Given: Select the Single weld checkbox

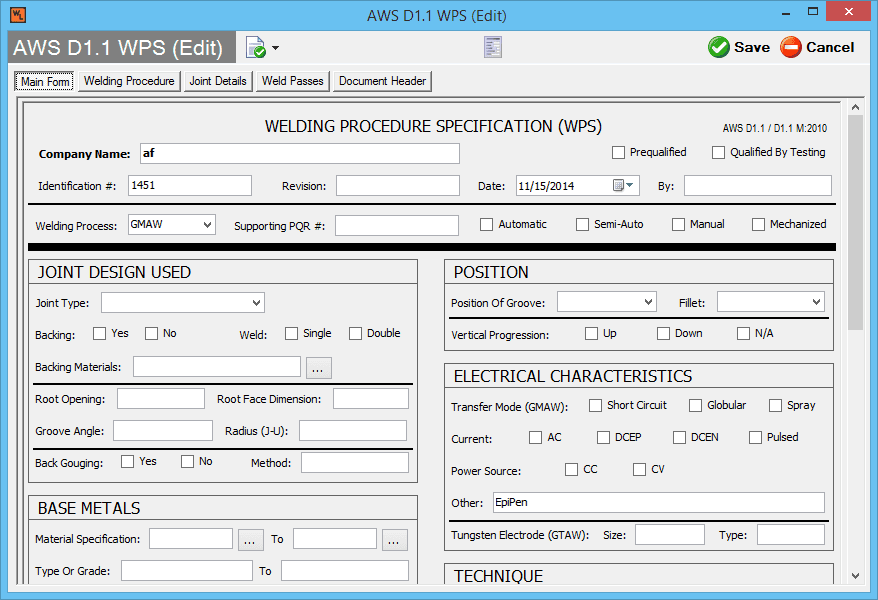Looking at the screenshot, I should 291,334.
